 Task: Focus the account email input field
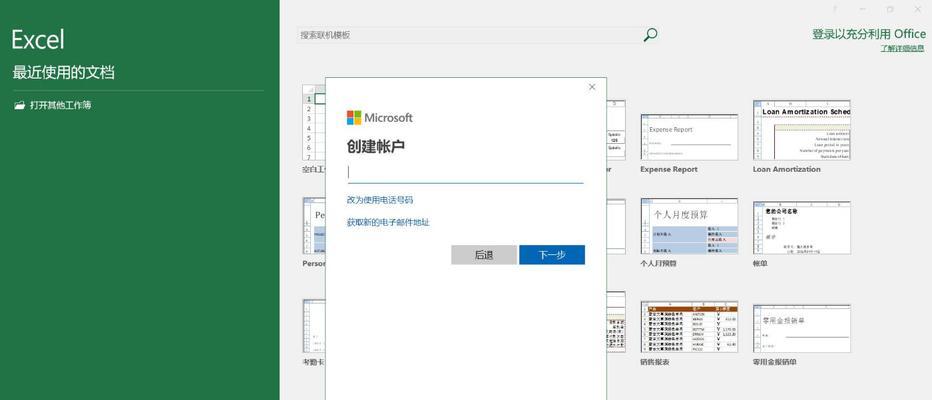tap(465, 173)
